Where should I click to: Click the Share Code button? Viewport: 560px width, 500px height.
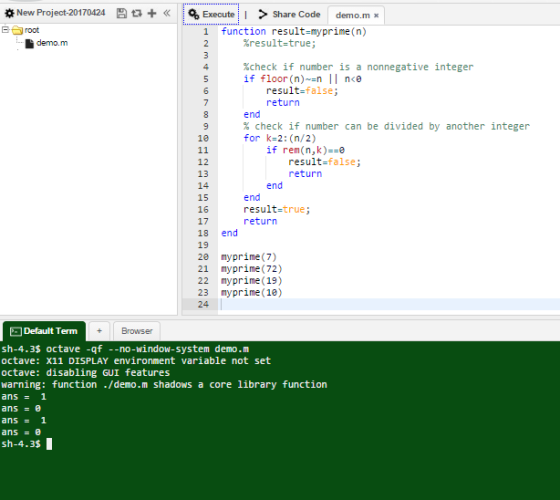point(289,14)
